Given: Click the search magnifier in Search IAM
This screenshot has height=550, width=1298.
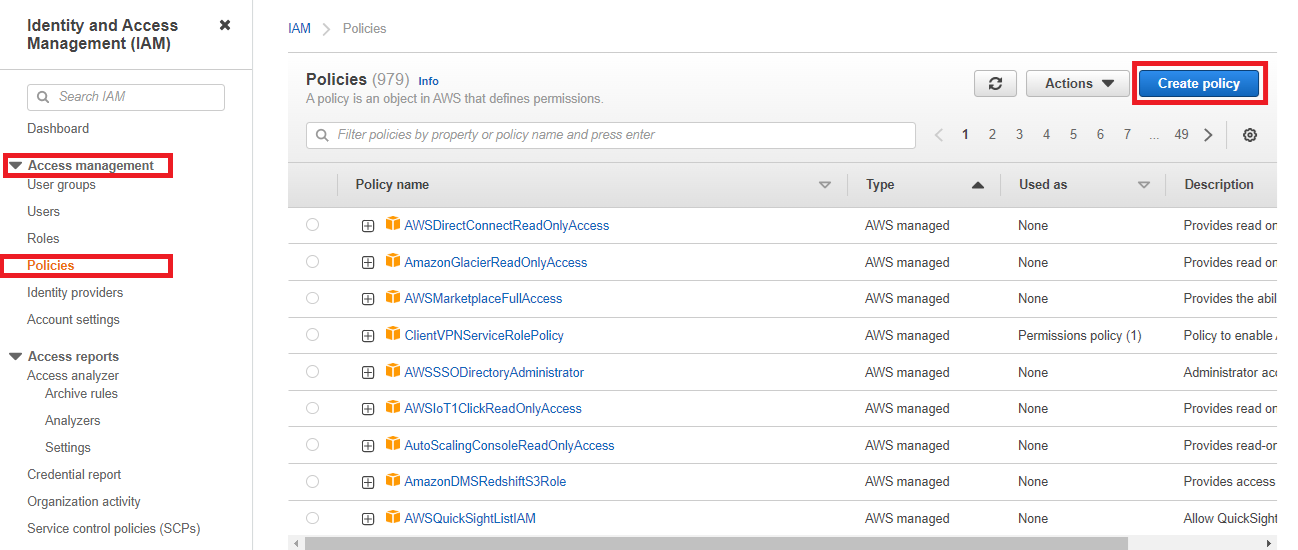Looking at the screenshot, I should 43,97.
